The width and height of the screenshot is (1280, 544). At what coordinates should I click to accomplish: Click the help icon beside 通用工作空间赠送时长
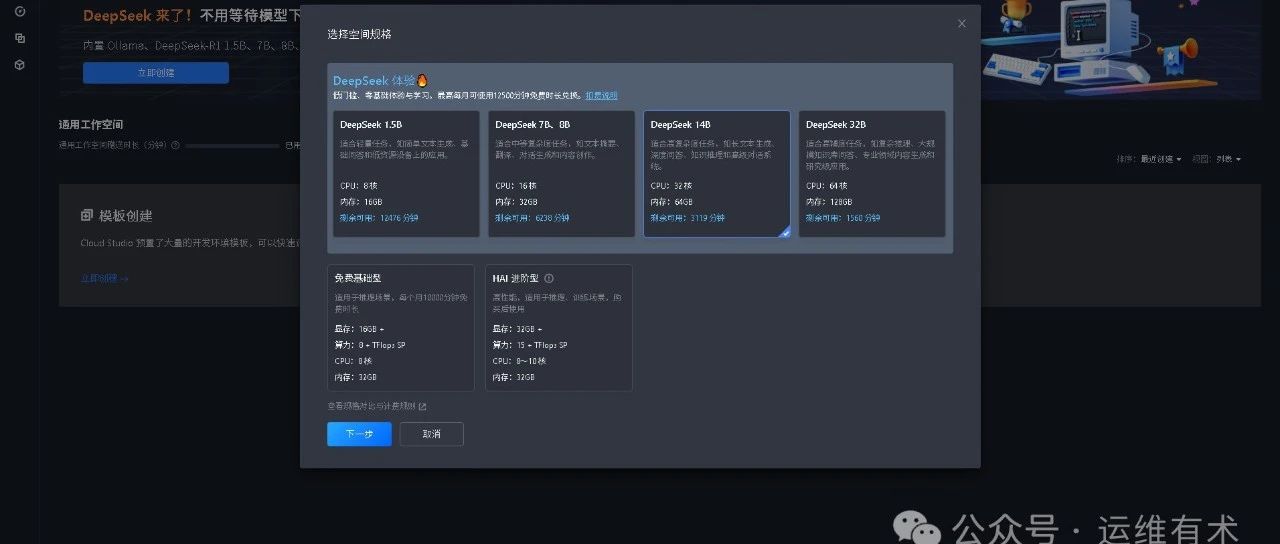tap(175, 145)
